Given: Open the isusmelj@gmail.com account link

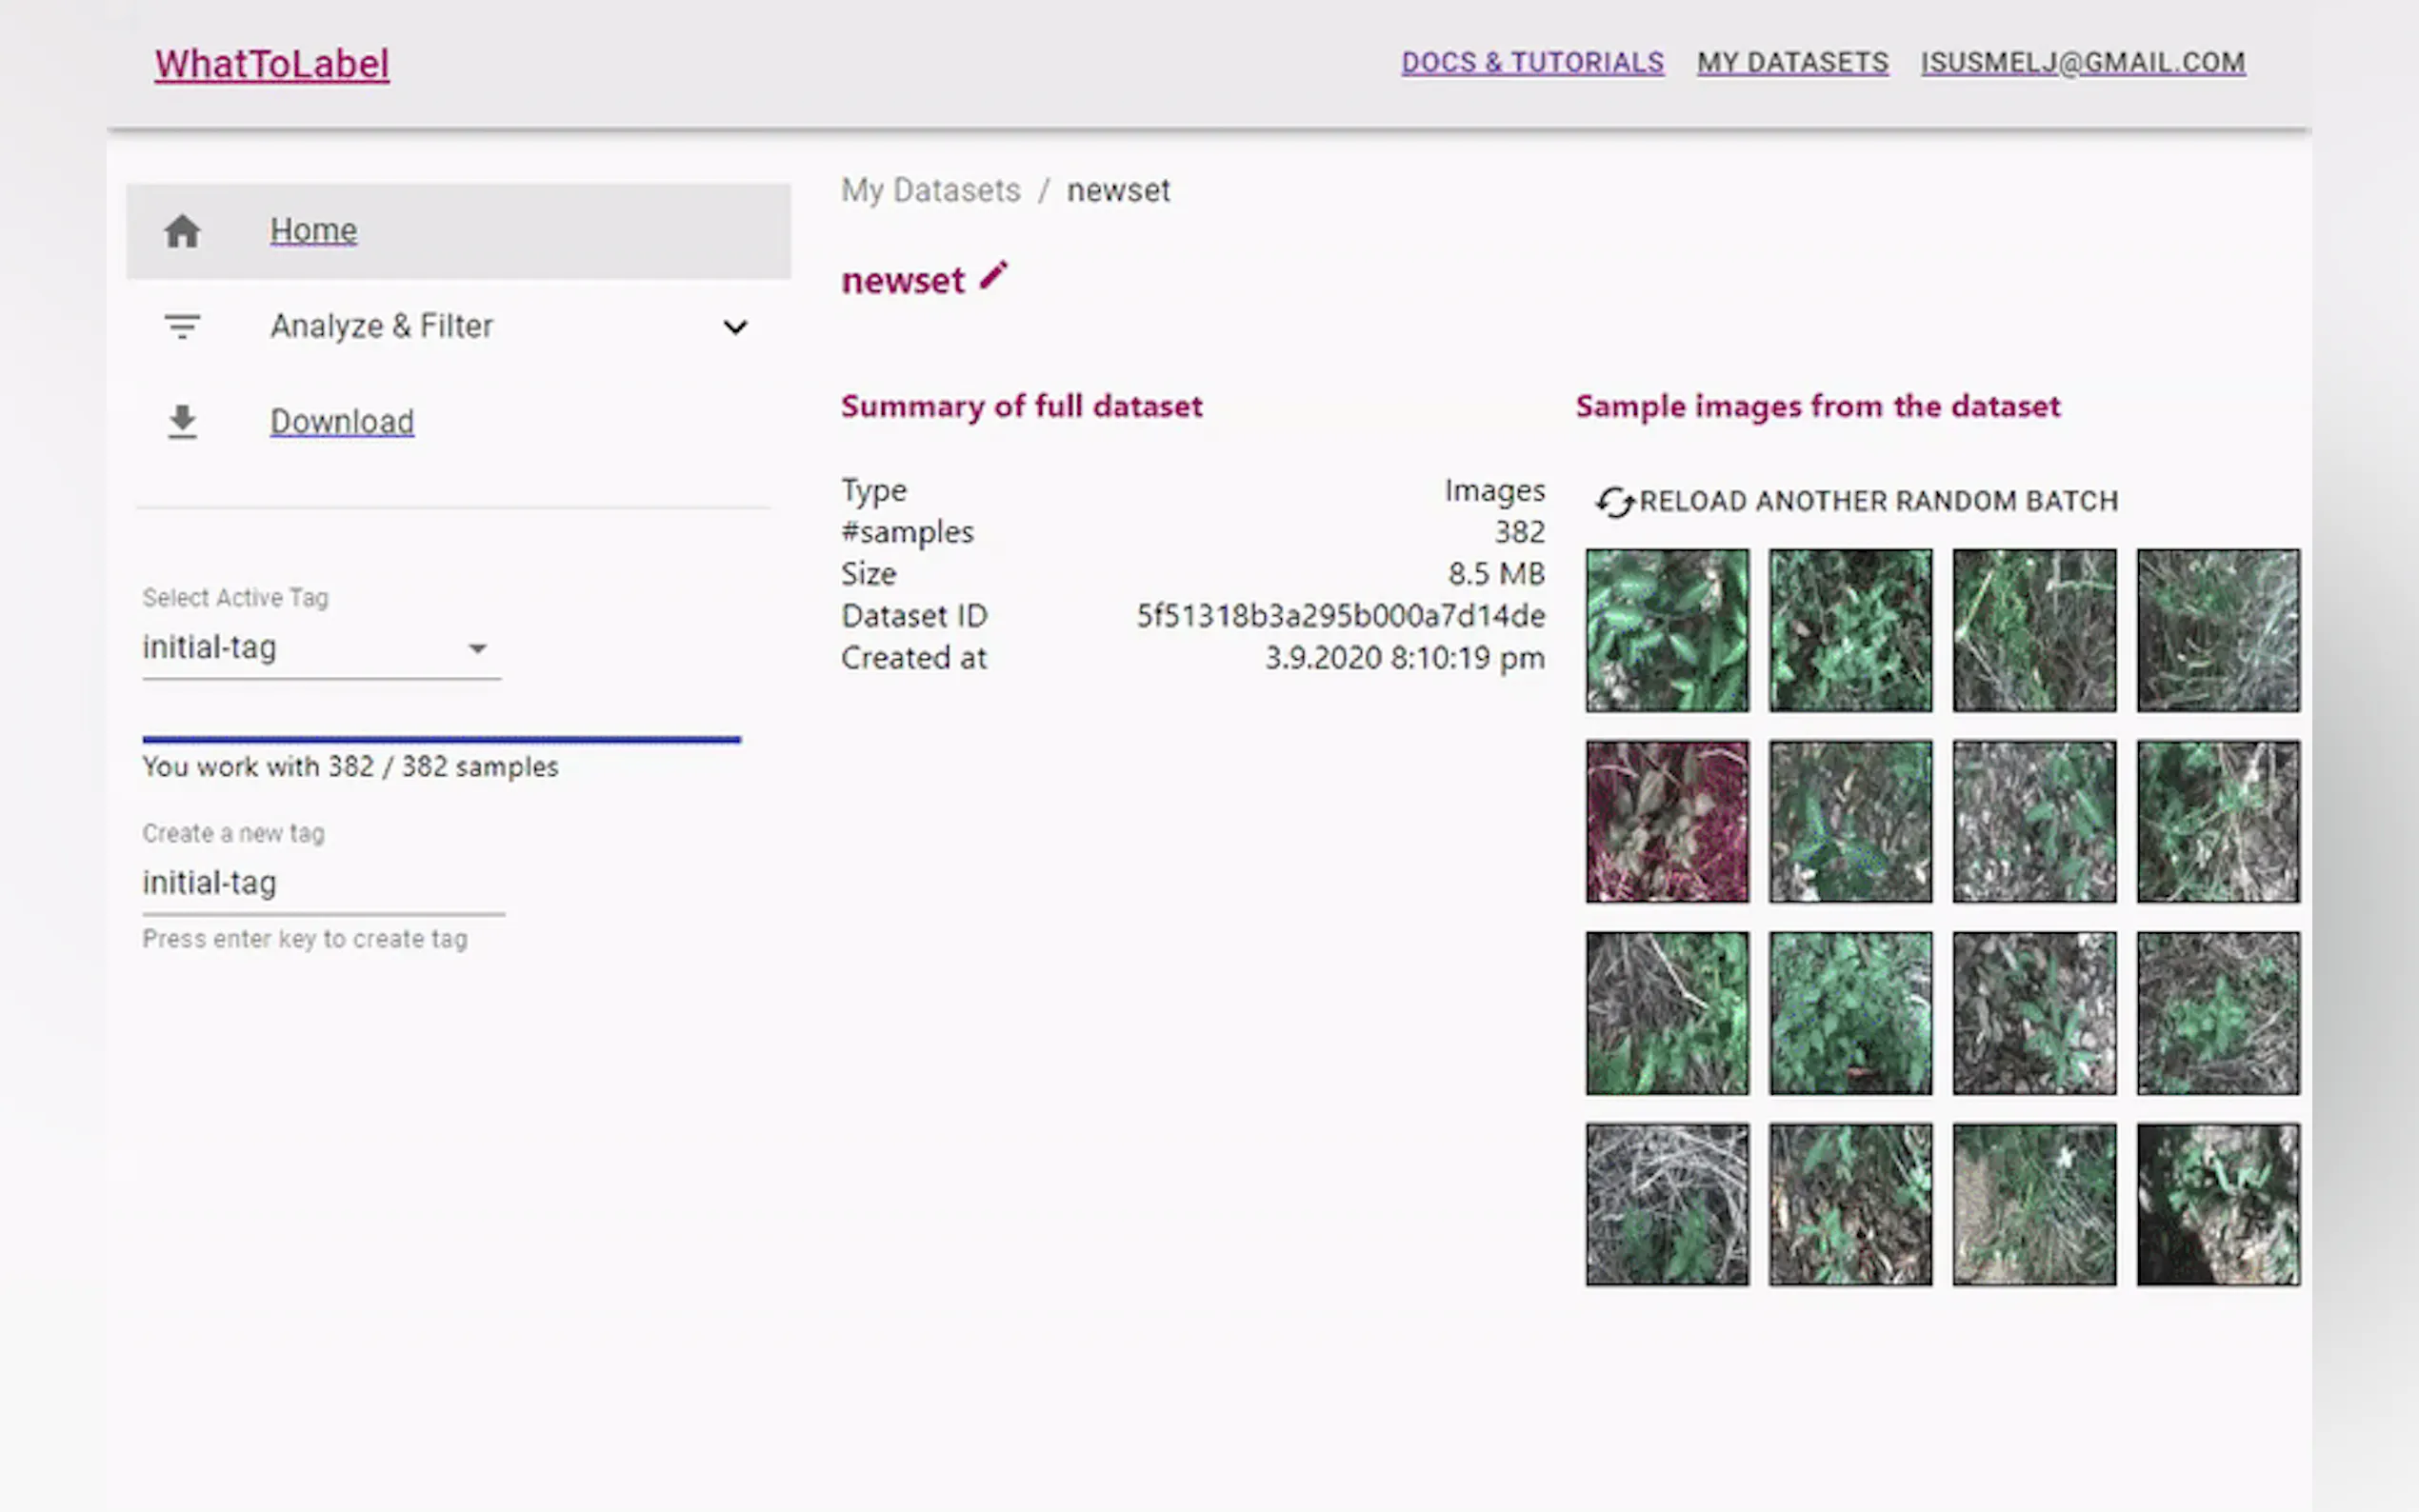Looking at the screenshot, I should pos(2082,62).
